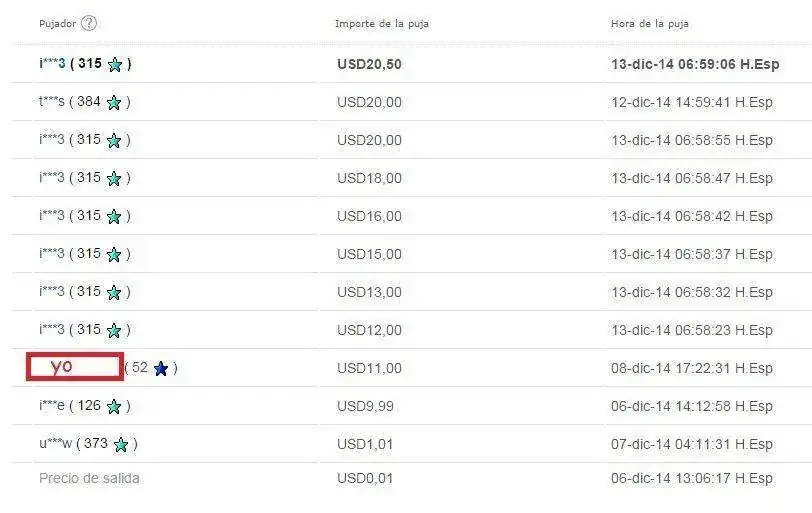Screen dimensions: 812x513
Task: Click the star icon in the USD12,00 row
Action: [114, 330]
